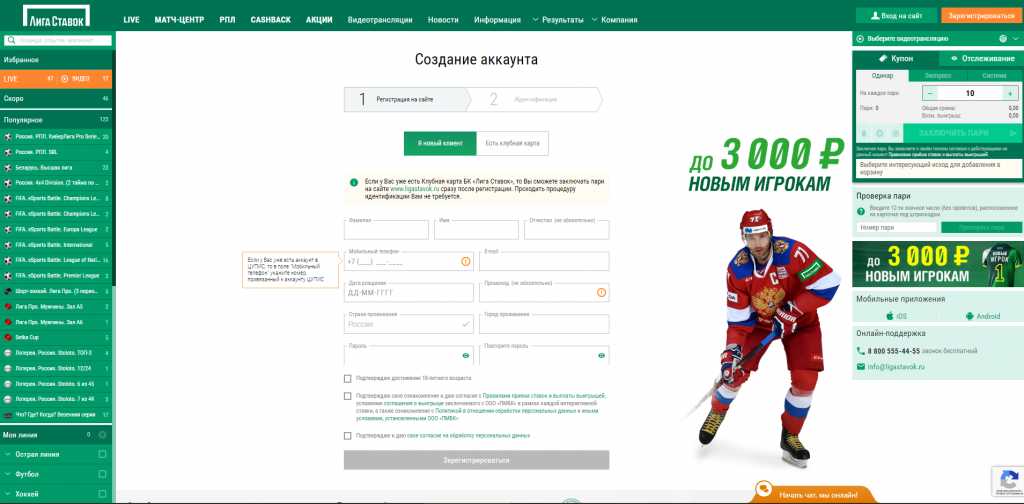
Task: Open the Компания dropdown menu
Action: (615, 20)
